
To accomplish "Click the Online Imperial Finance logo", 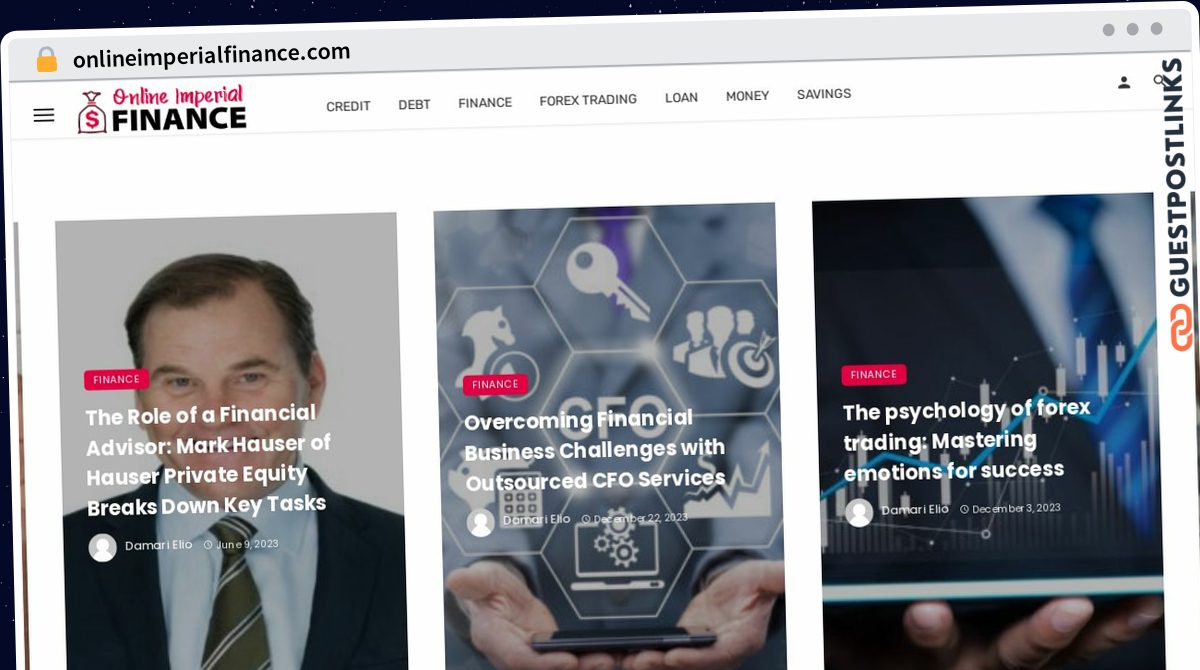I will pos(162,110).
